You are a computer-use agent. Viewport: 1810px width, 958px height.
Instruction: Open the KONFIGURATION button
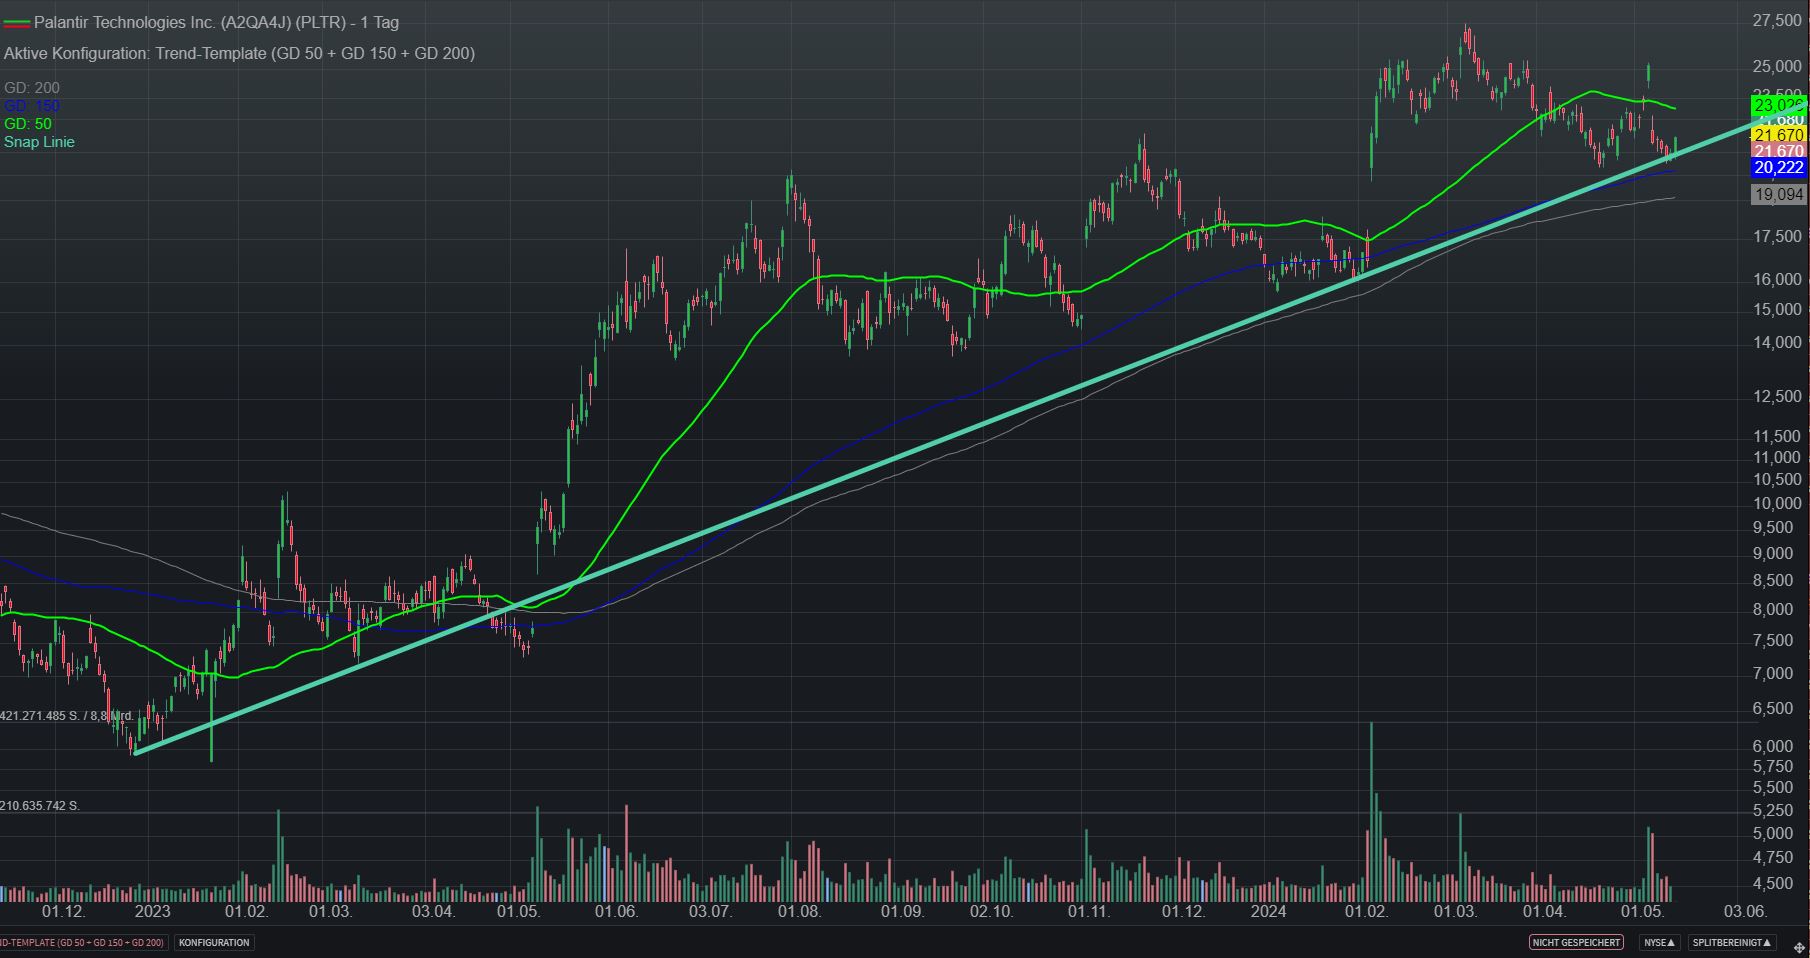[215, 943]
